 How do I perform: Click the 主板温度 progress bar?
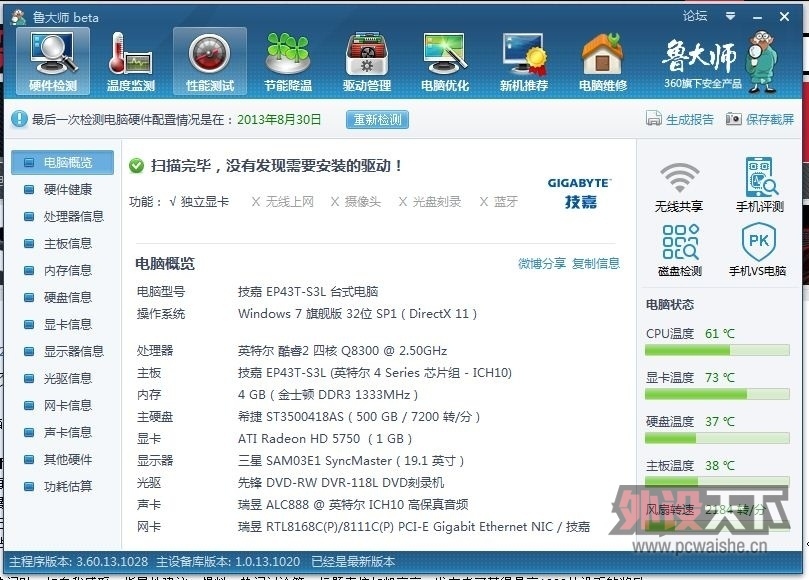click(717, 481)
